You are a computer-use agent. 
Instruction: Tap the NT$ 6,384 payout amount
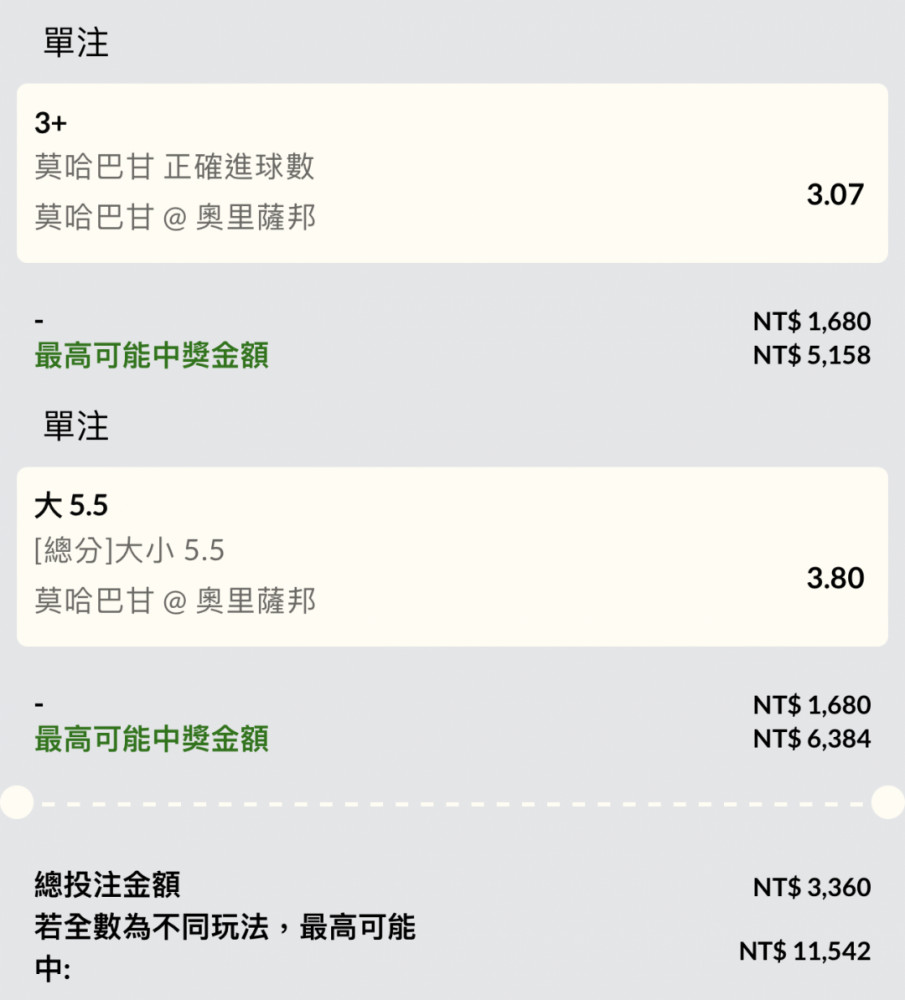(812, 739)
